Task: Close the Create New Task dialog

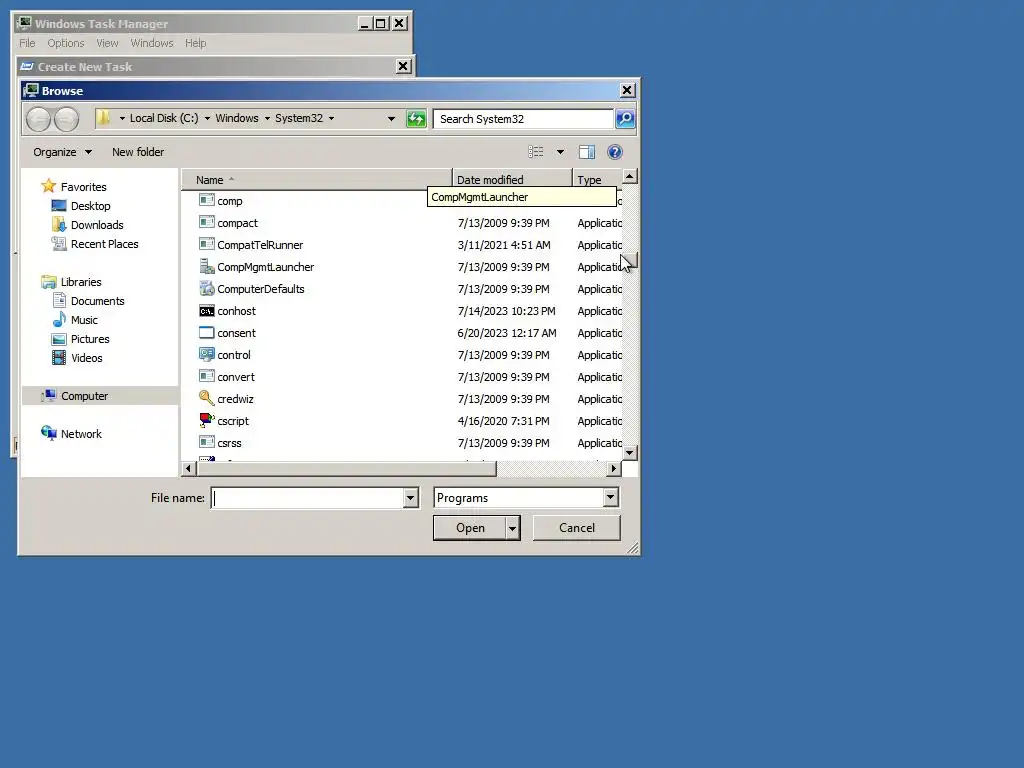Action: [403, 66]
